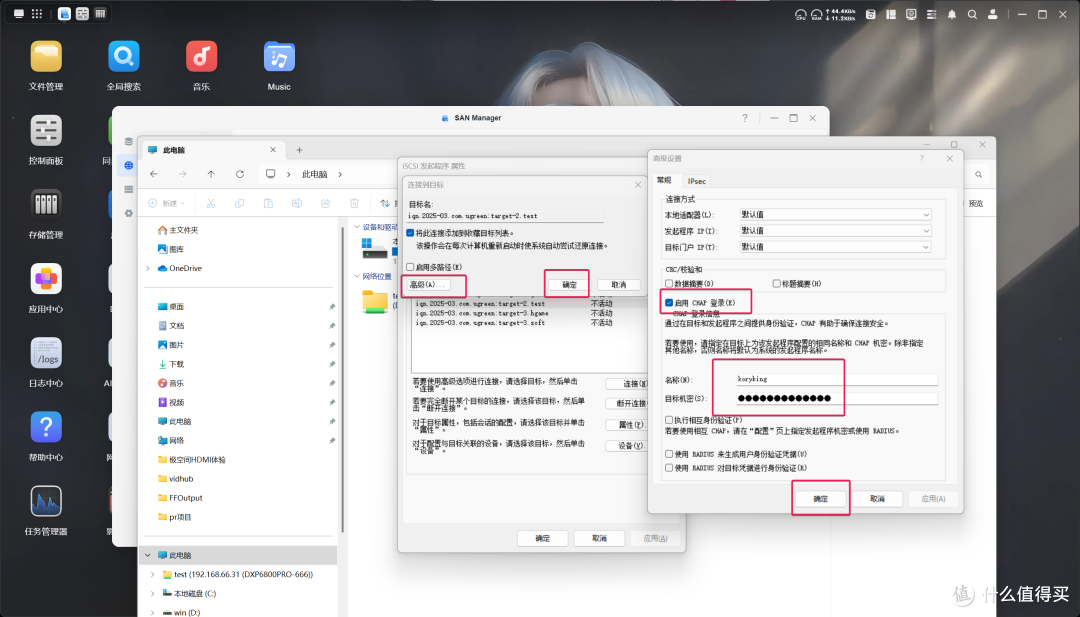Viewport: 1080px width, 617px height.
Task: Click SAN Manager help question mark
Action: pos(745,118)
